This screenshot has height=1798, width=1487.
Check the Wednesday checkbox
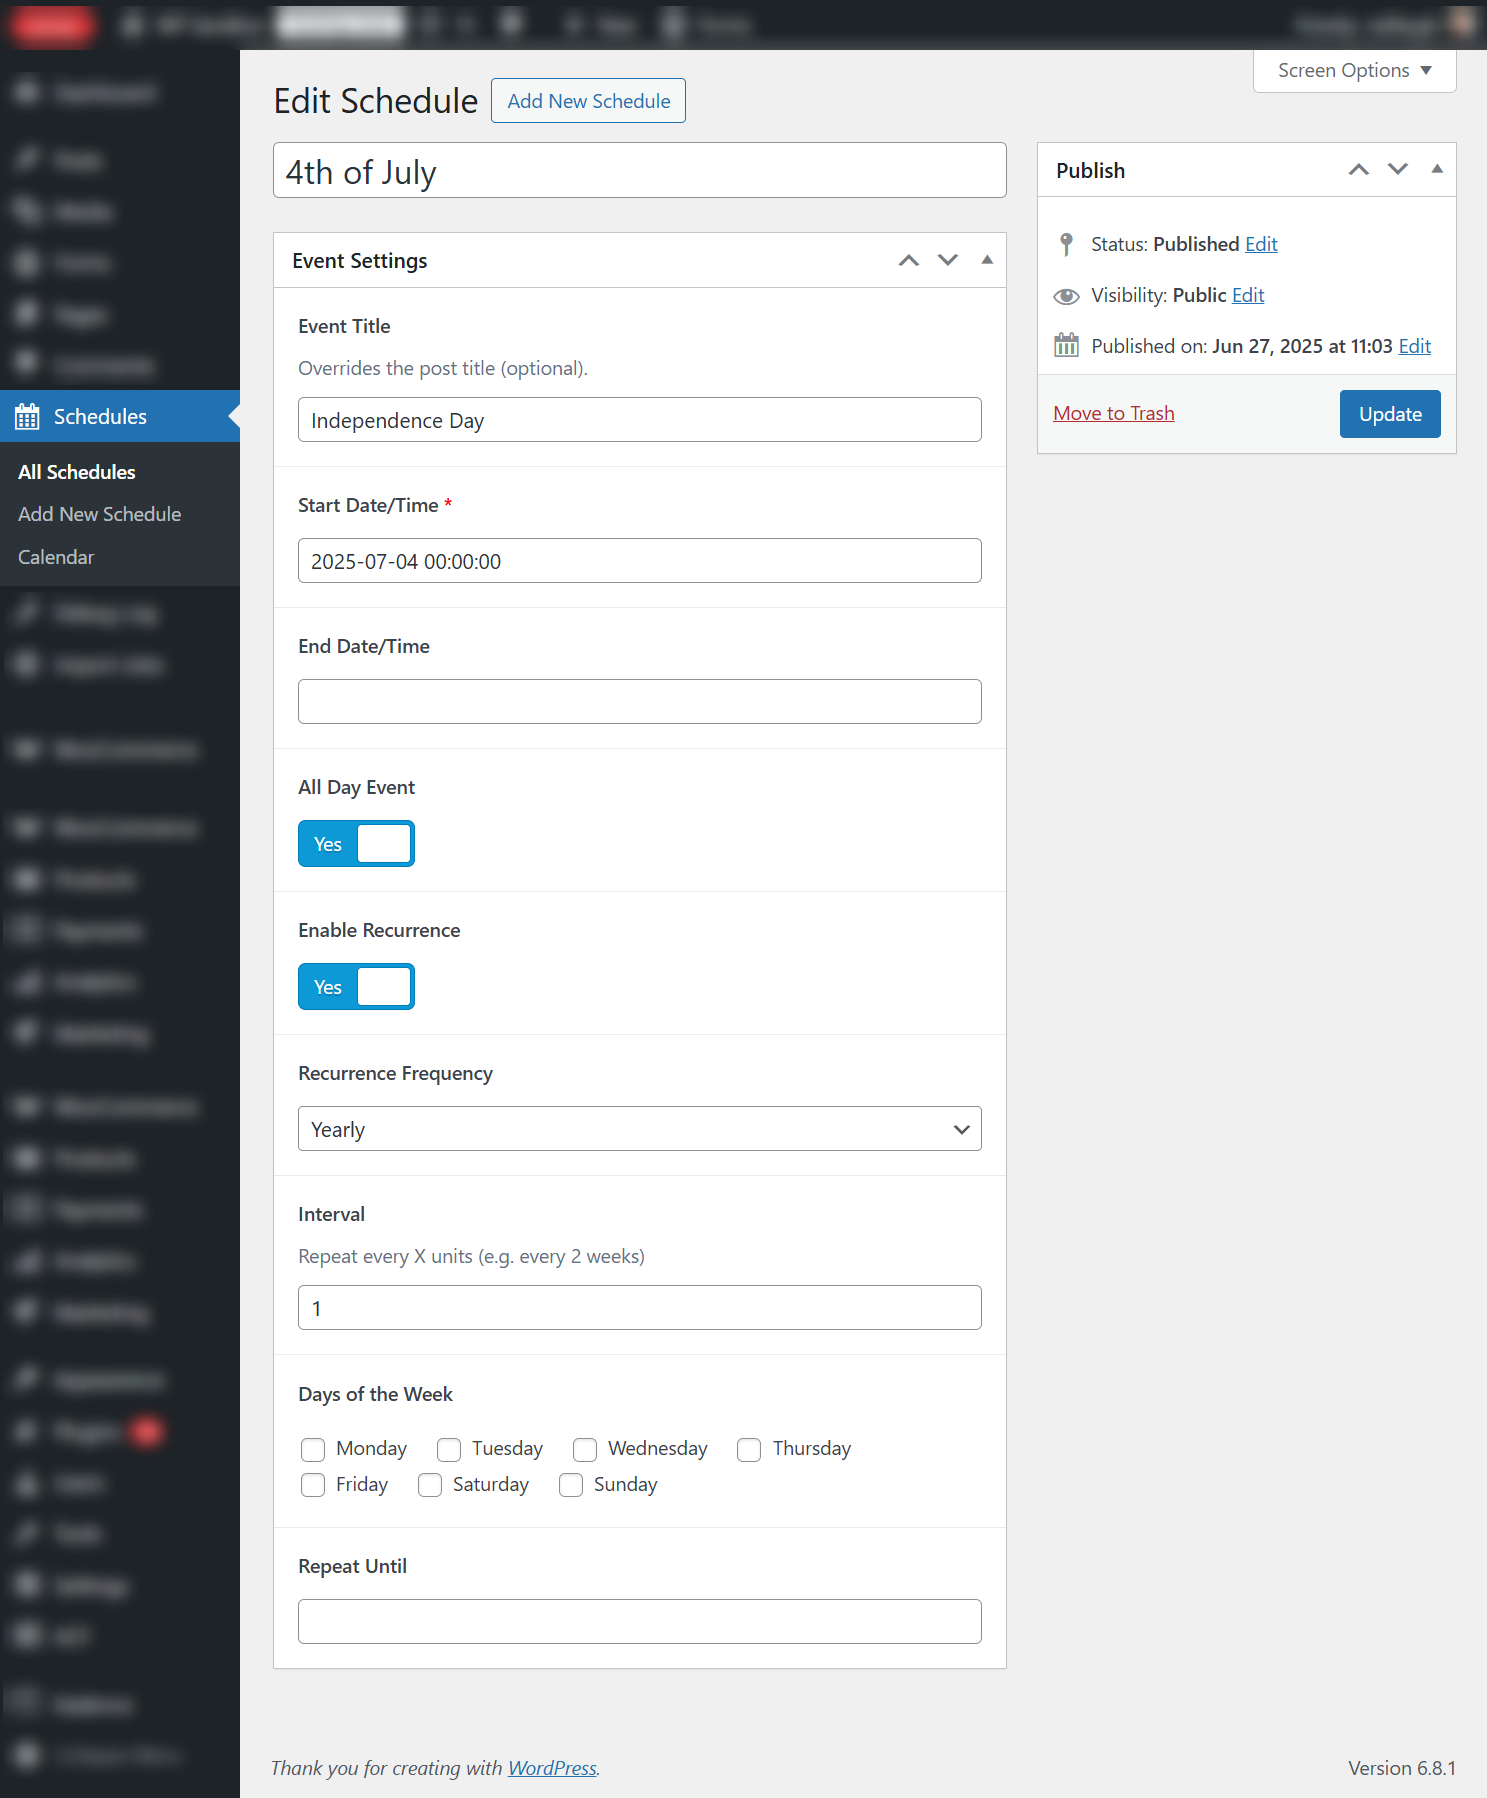click(585, 1449)
